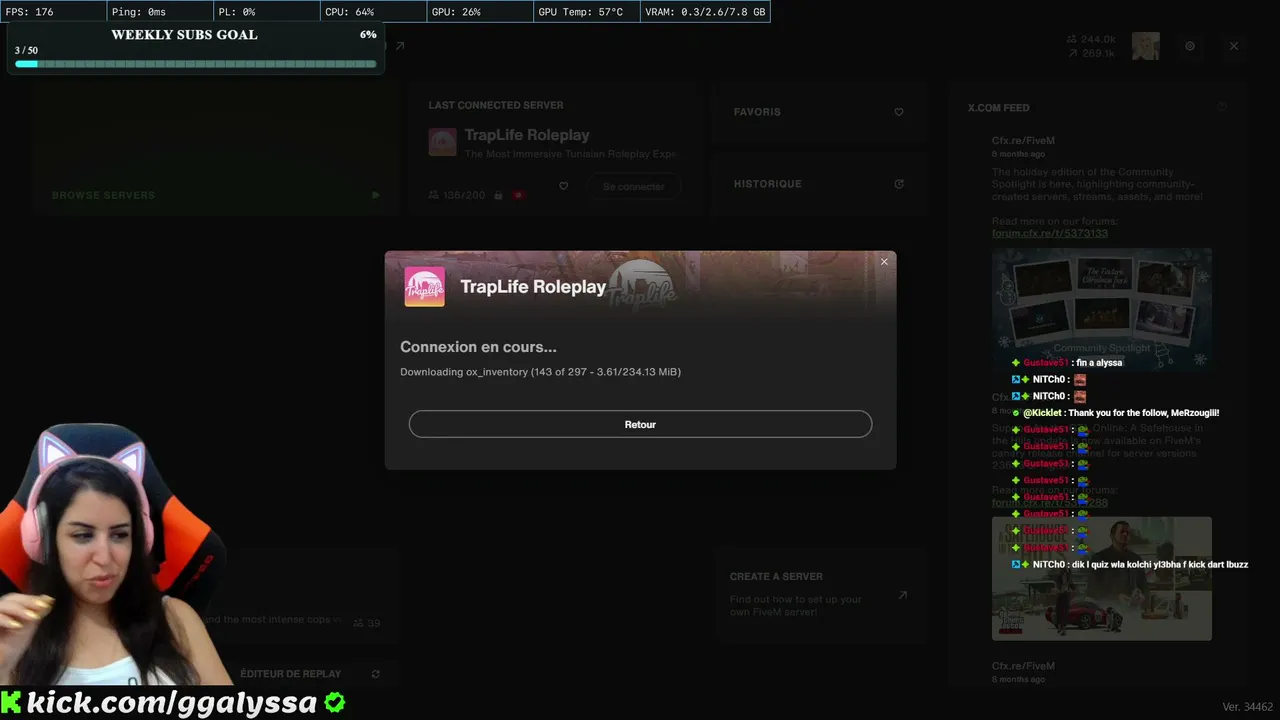Screen dimensions: 1280x720
Task: Open the forum.cfx.re/t/5373133 link
Action: 1049,234
